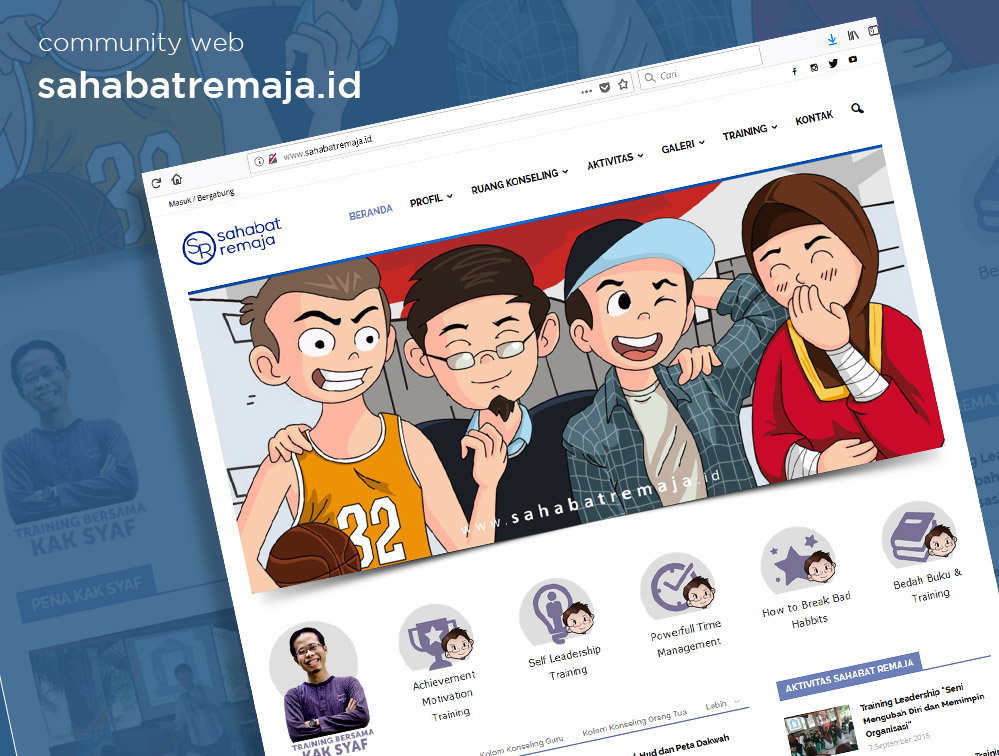Open the page actions three-dot menu
This screenshot has height=756, width=999.
[586, 92]
